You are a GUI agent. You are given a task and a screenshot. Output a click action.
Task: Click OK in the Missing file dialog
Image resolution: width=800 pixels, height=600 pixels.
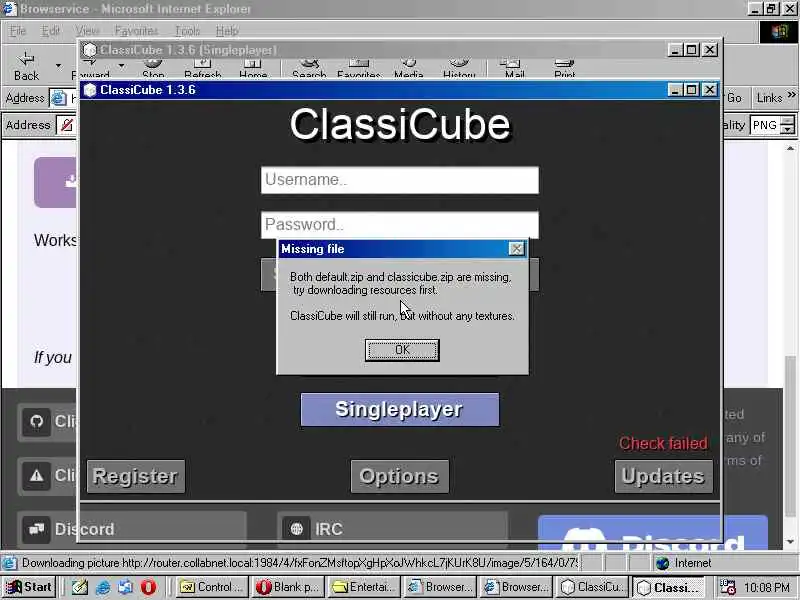coord(402,350)
